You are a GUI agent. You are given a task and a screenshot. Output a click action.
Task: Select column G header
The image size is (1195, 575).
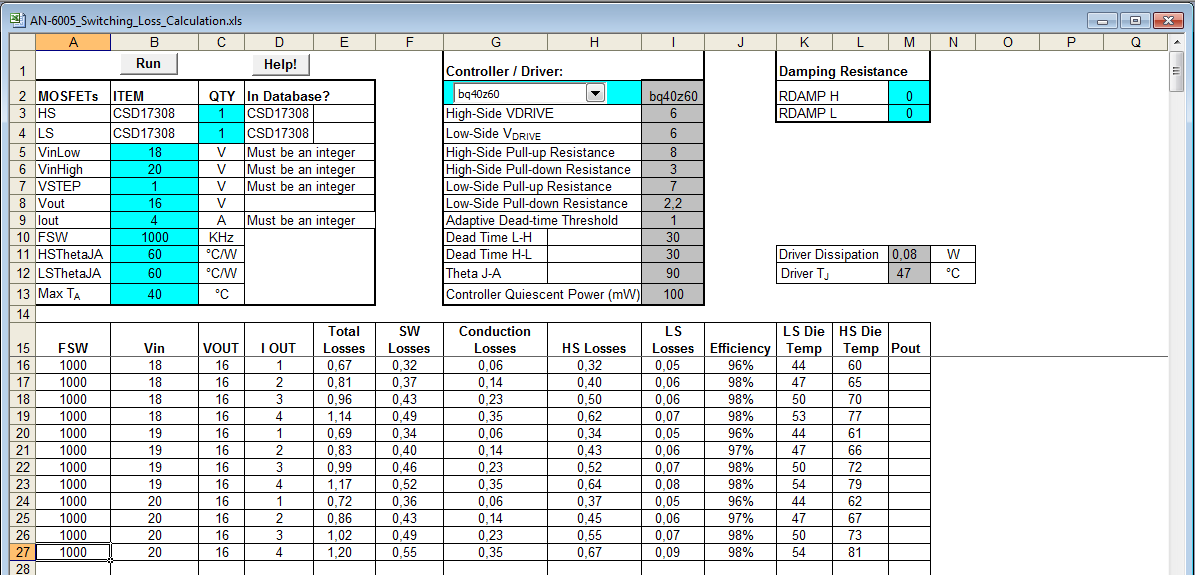[497, 43]
